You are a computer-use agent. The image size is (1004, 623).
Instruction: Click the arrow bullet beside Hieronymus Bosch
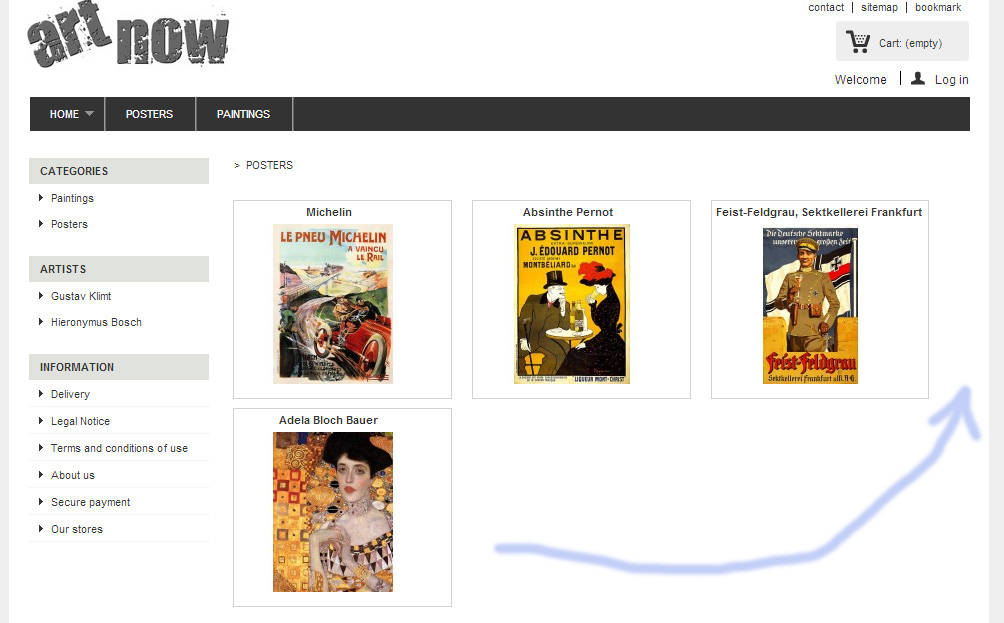tap(41, 321)
